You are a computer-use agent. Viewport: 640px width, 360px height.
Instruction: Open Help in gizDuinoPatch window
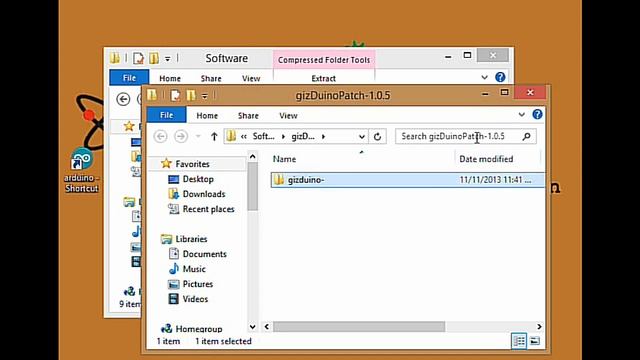pos(538,115)
